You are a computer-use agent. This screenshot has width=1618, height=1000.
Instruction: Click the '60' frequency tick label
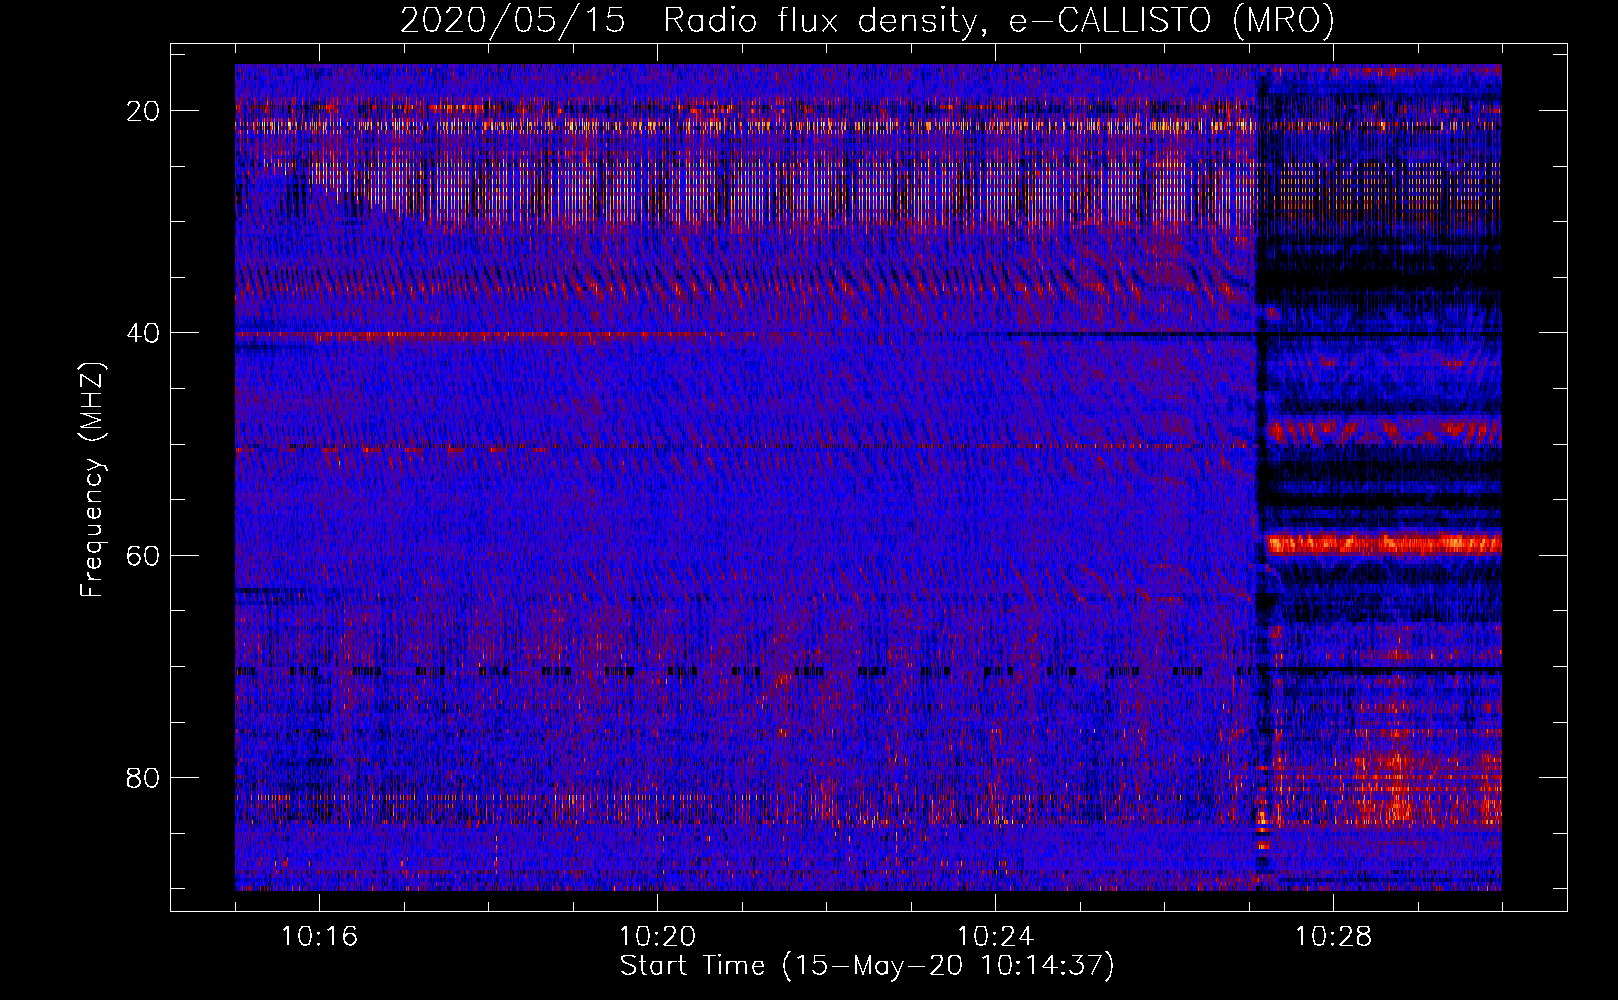144,555
